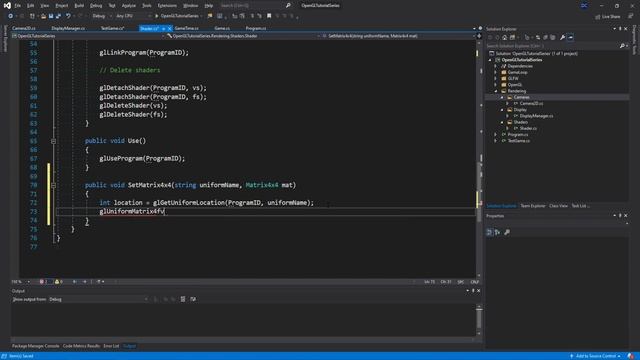The image size is (640, 360).
Task: Pin the Shader.cs tab
Action: click(x=164, y=29)
